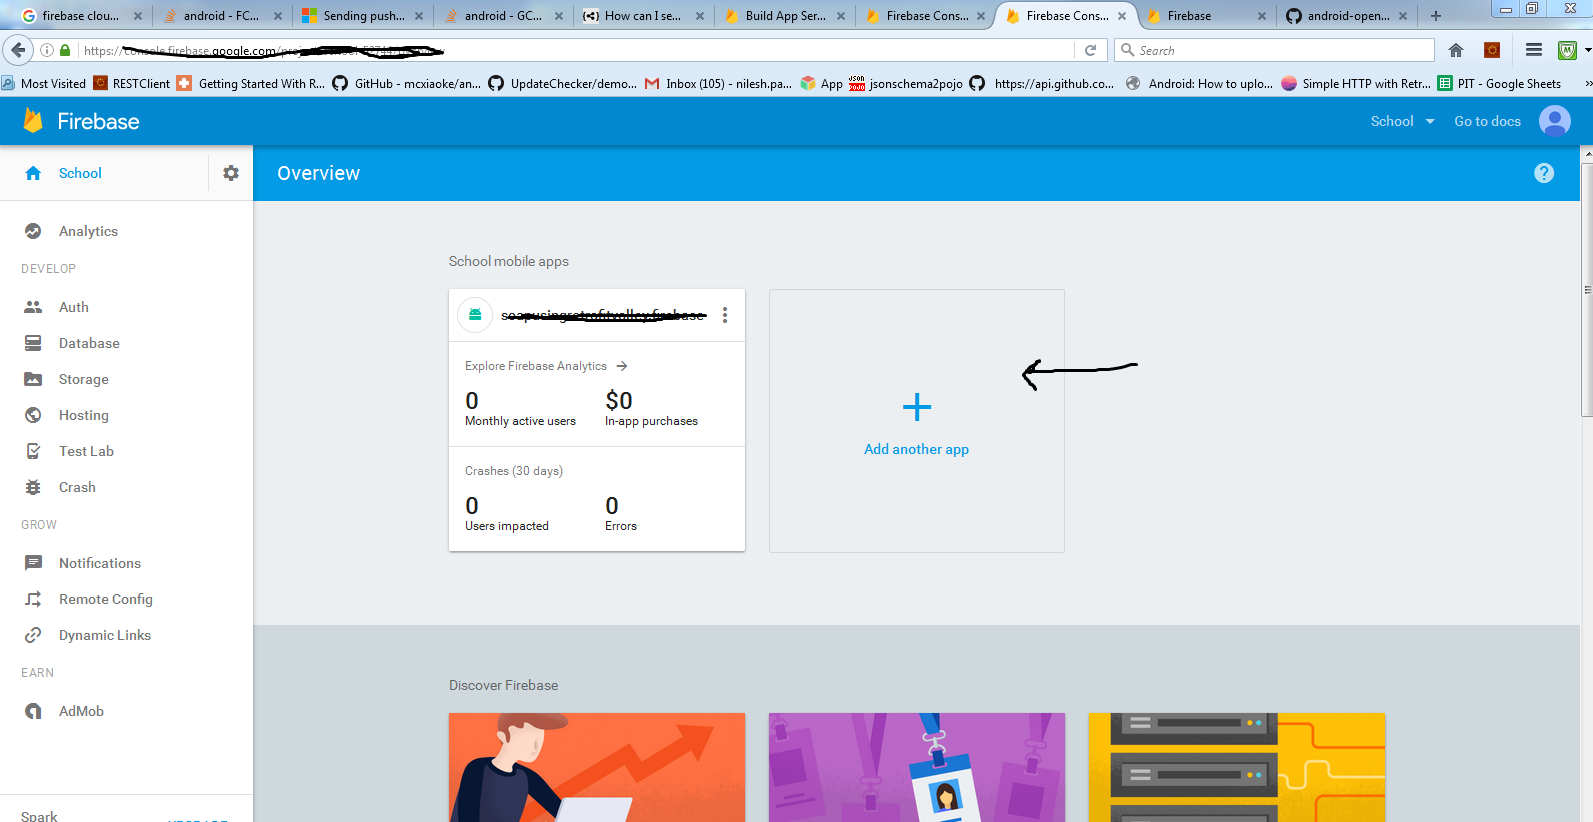This screenshot has width=1593, height=822.
Task: Click the Android app icon on card
Action: click(475, 315)
